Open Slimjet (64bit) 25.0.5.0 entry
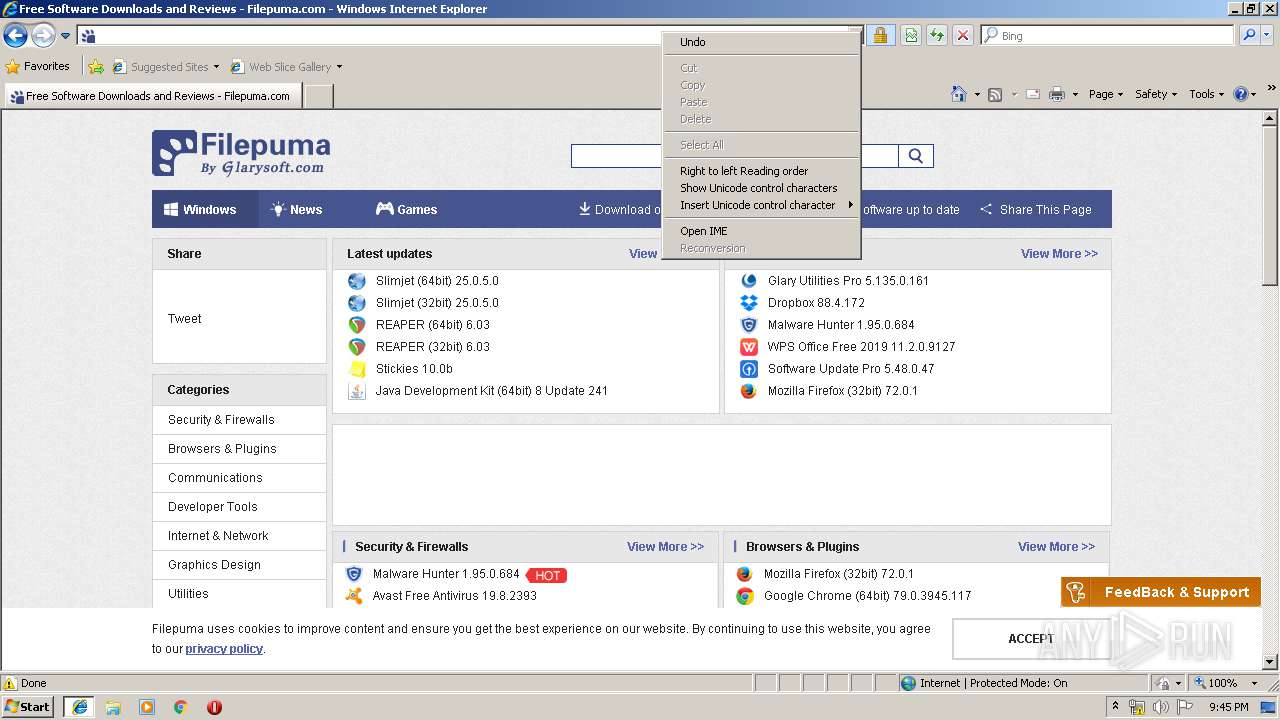 pyautogui.click(x=437, y=281)
